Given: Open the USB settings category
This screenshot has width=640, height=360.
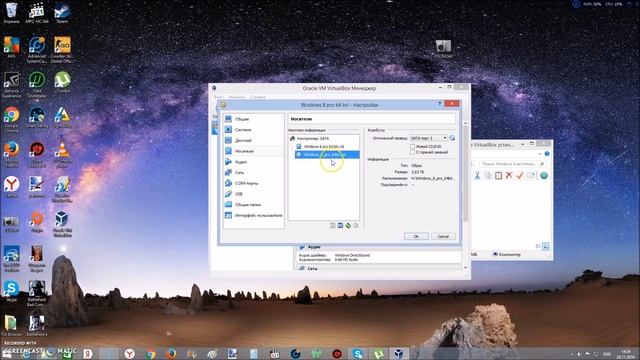Looking at the screenshot, I should click(253, 194).
